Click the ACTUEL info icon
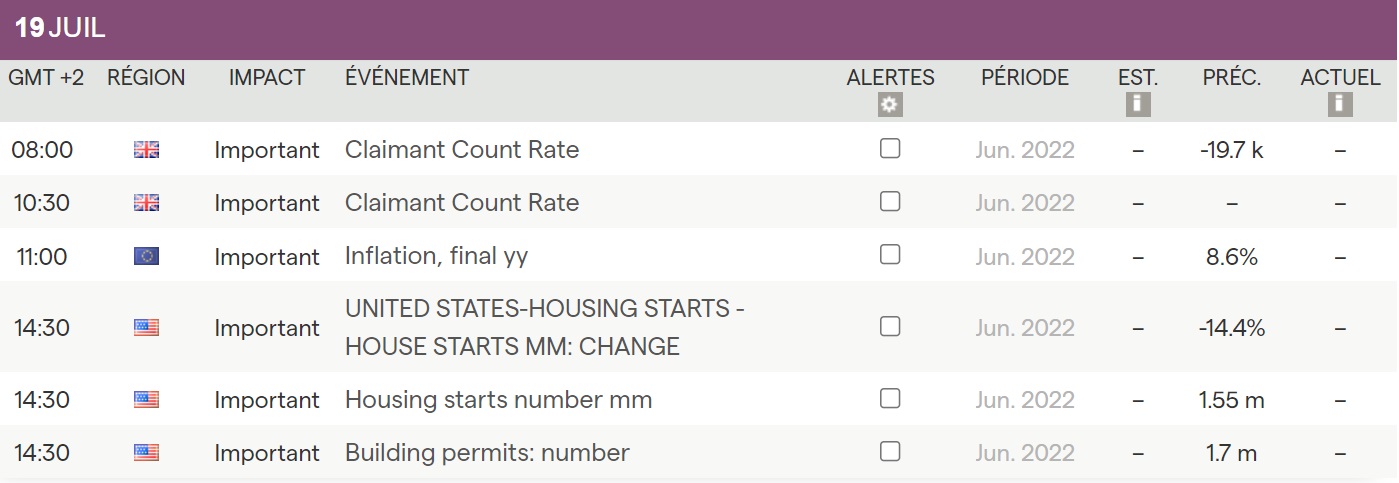This screenshot has width=1399, height=483. [x=1340, y=104]
